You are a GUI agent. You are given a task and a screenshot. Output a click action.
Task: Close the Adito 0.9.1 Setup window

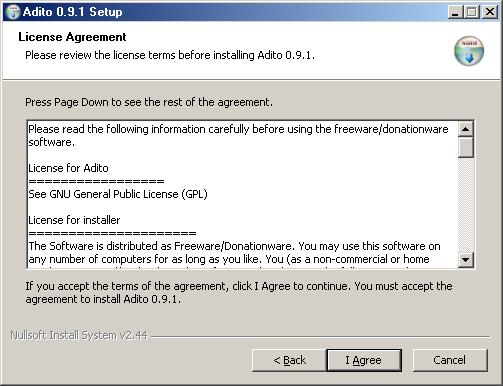[489, 12]
